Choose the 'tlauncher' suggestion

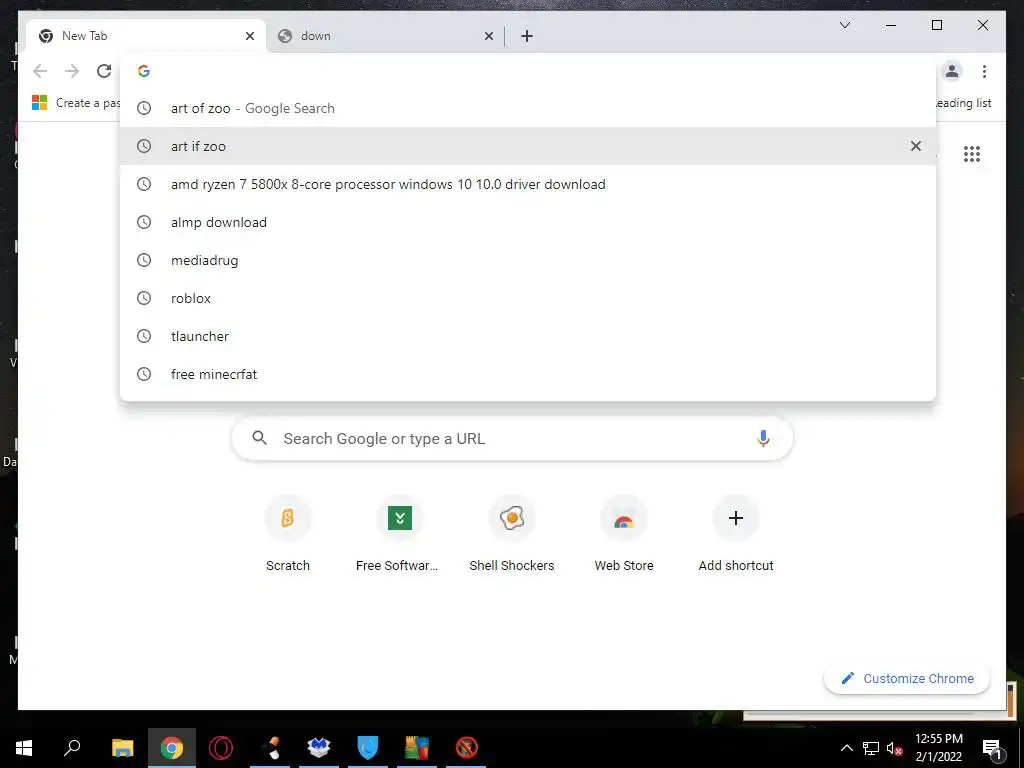click(528, 336)
